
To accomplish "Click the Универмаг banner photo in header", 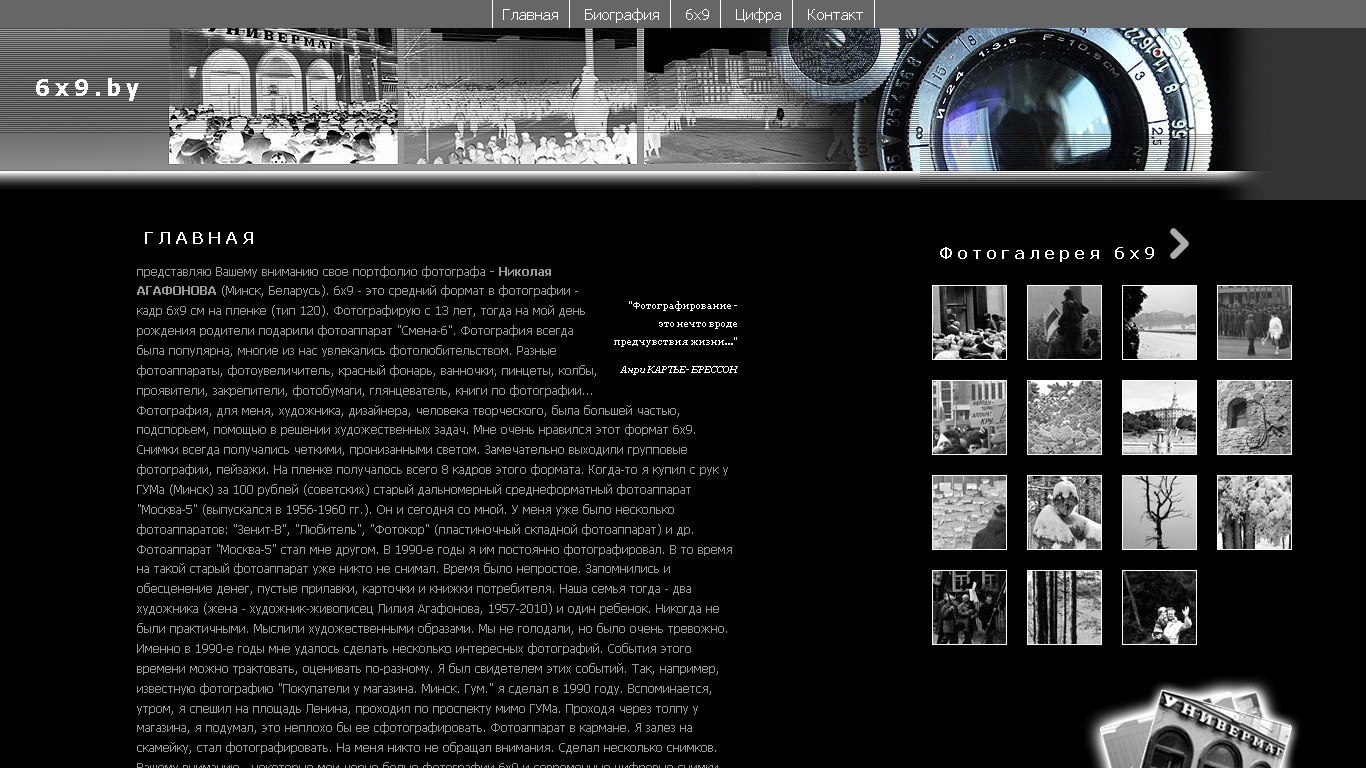I will 283,96.
